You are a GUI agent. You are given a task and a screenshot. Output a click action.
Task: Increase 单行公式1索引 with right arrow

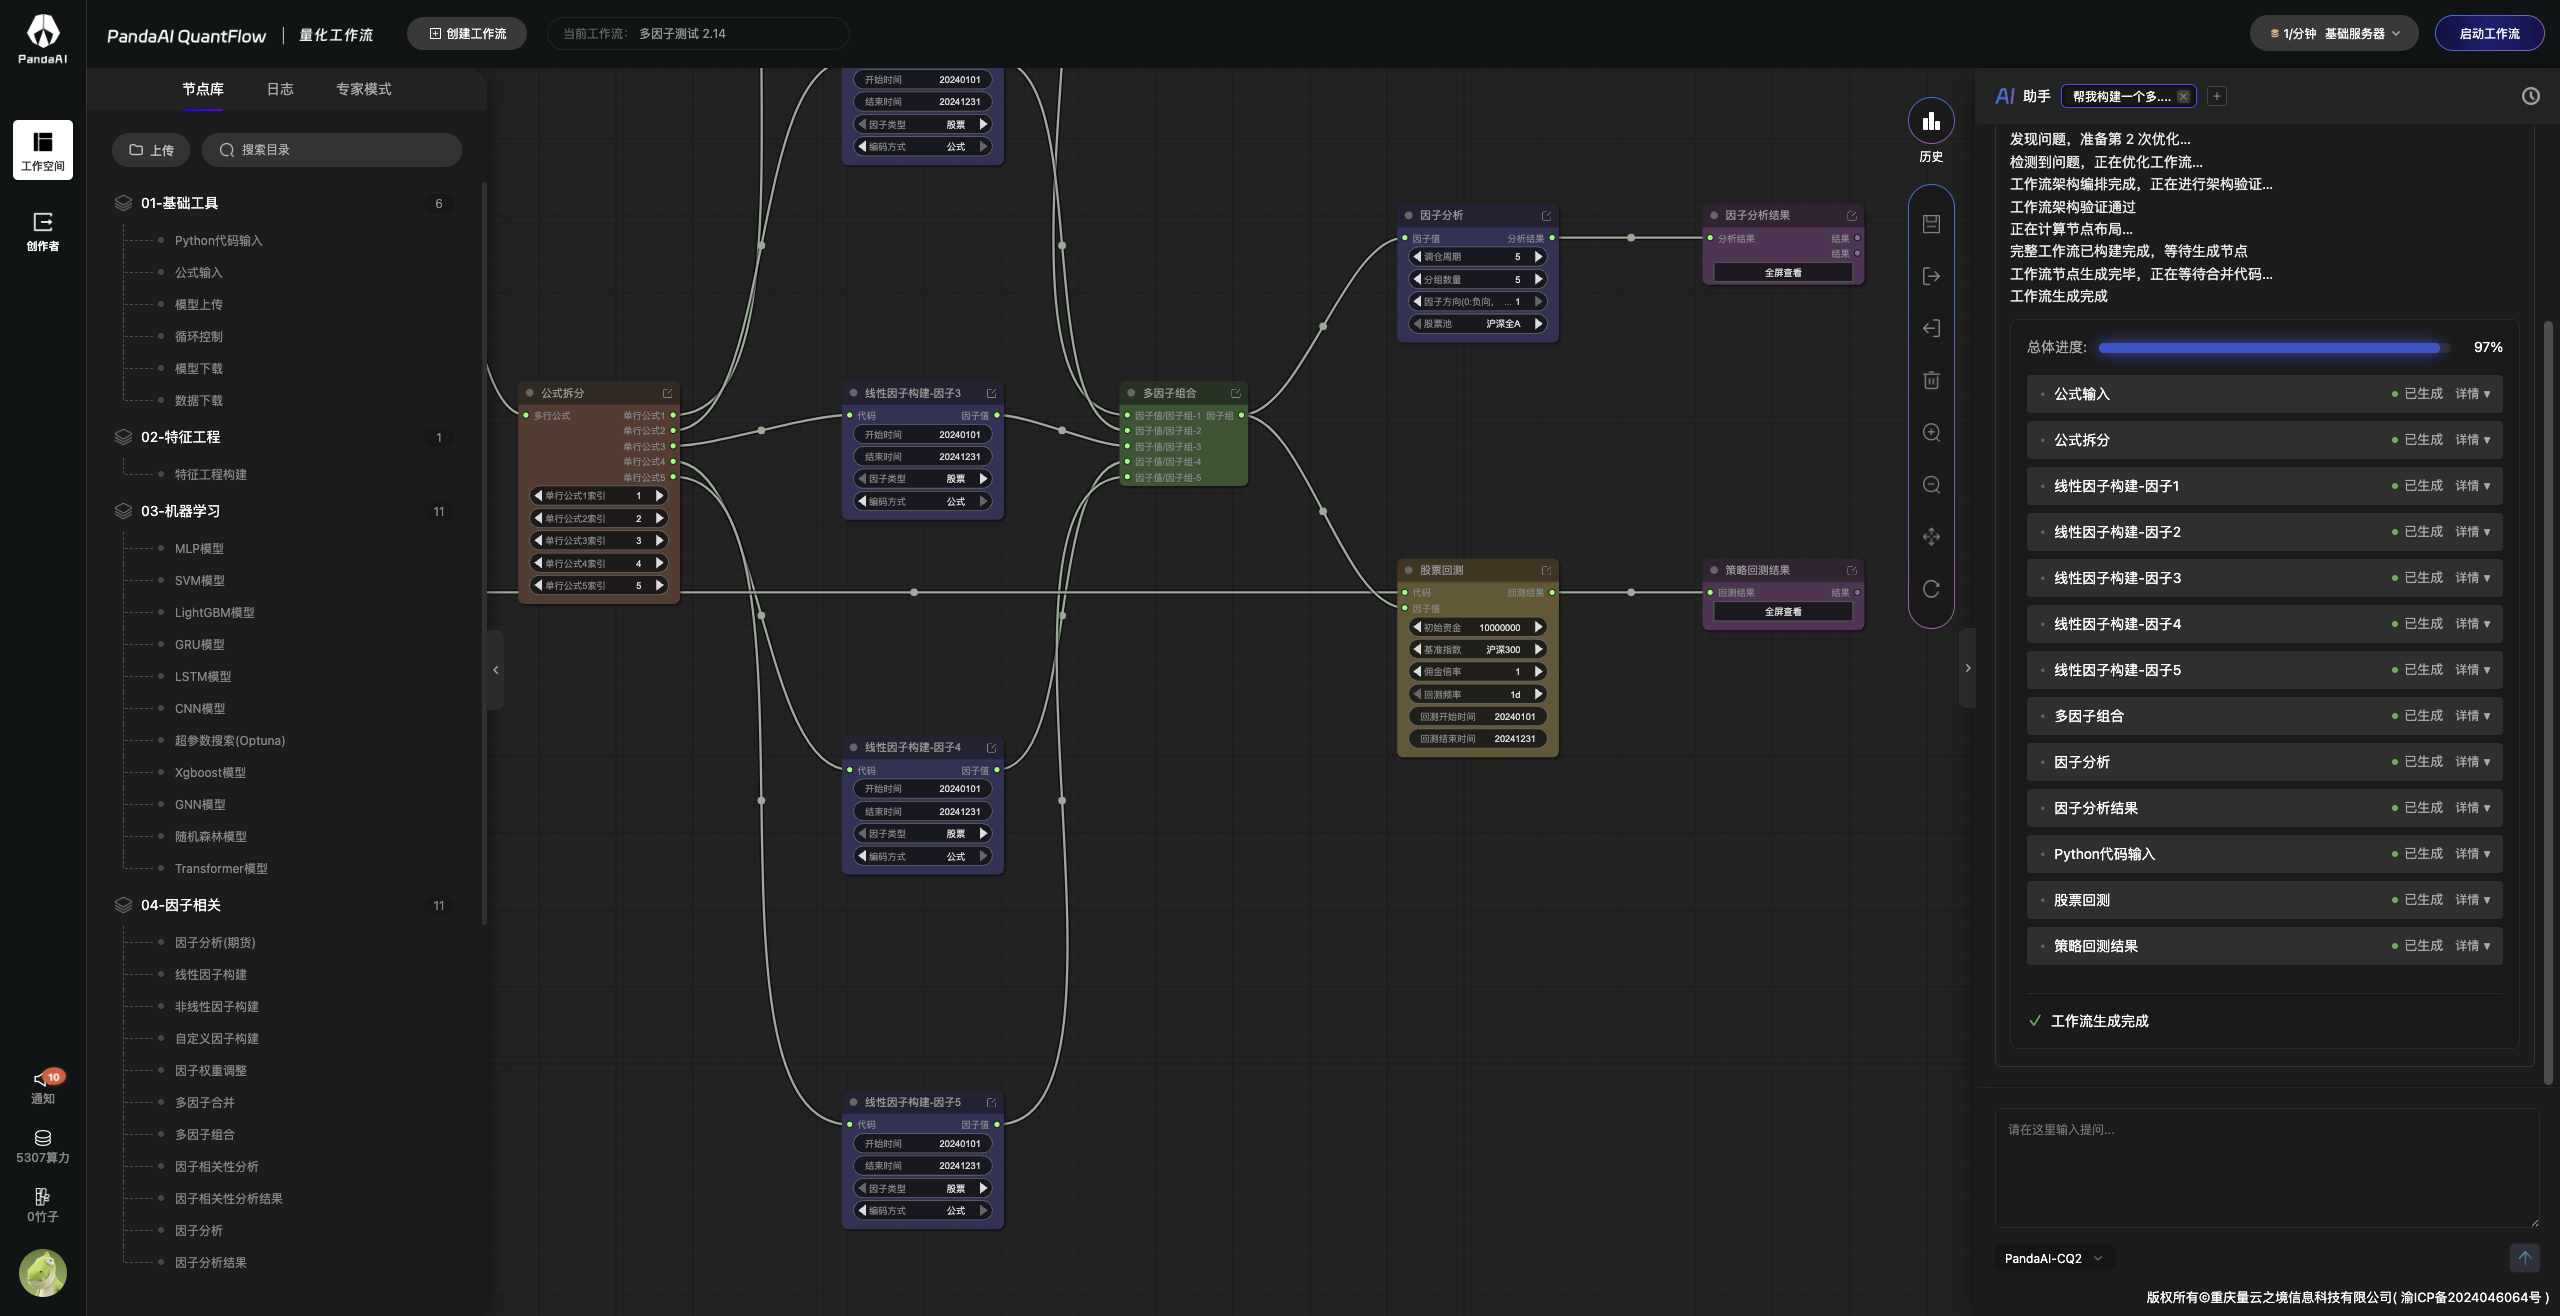[660, 496]
